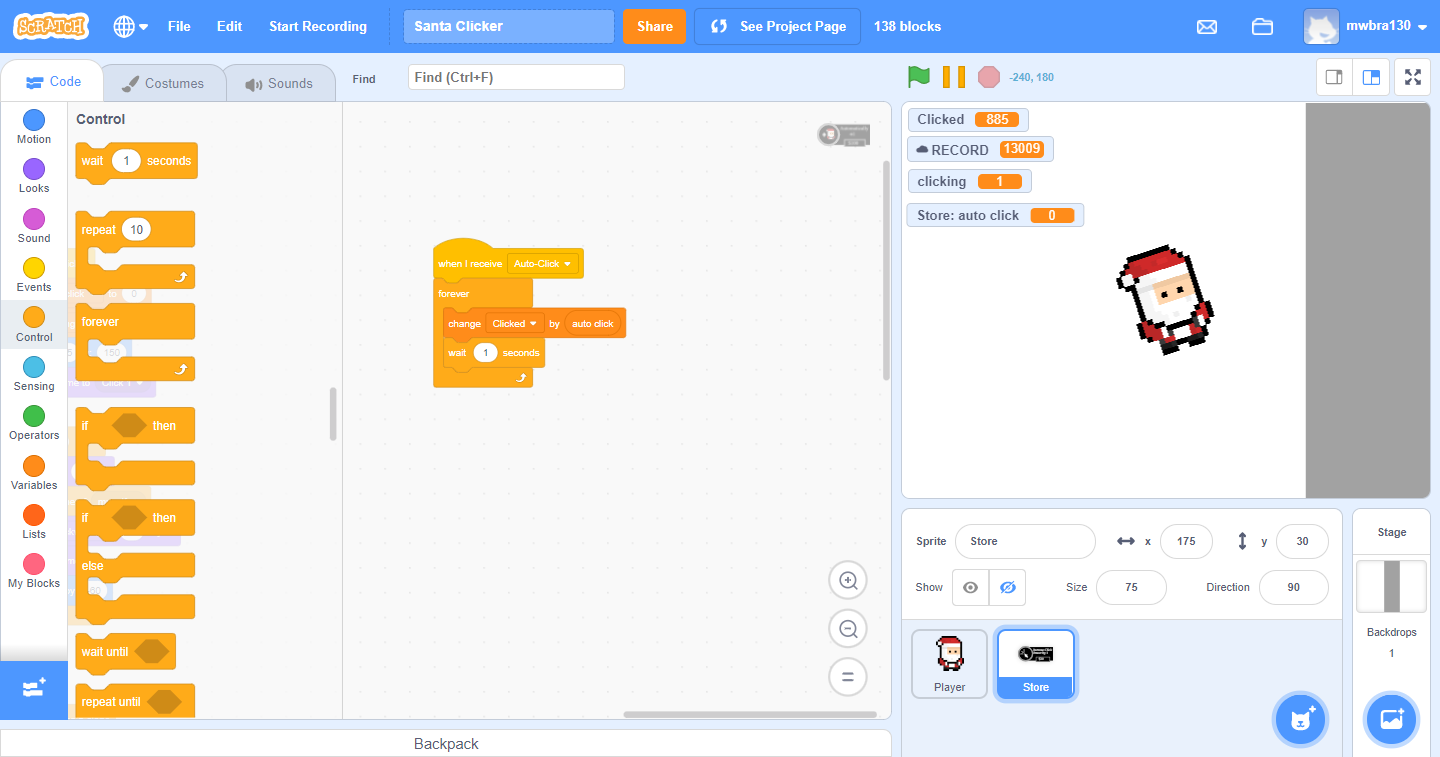Select the Sensing block category
This screenshot has width=1440, height=757.
[34, 374]
